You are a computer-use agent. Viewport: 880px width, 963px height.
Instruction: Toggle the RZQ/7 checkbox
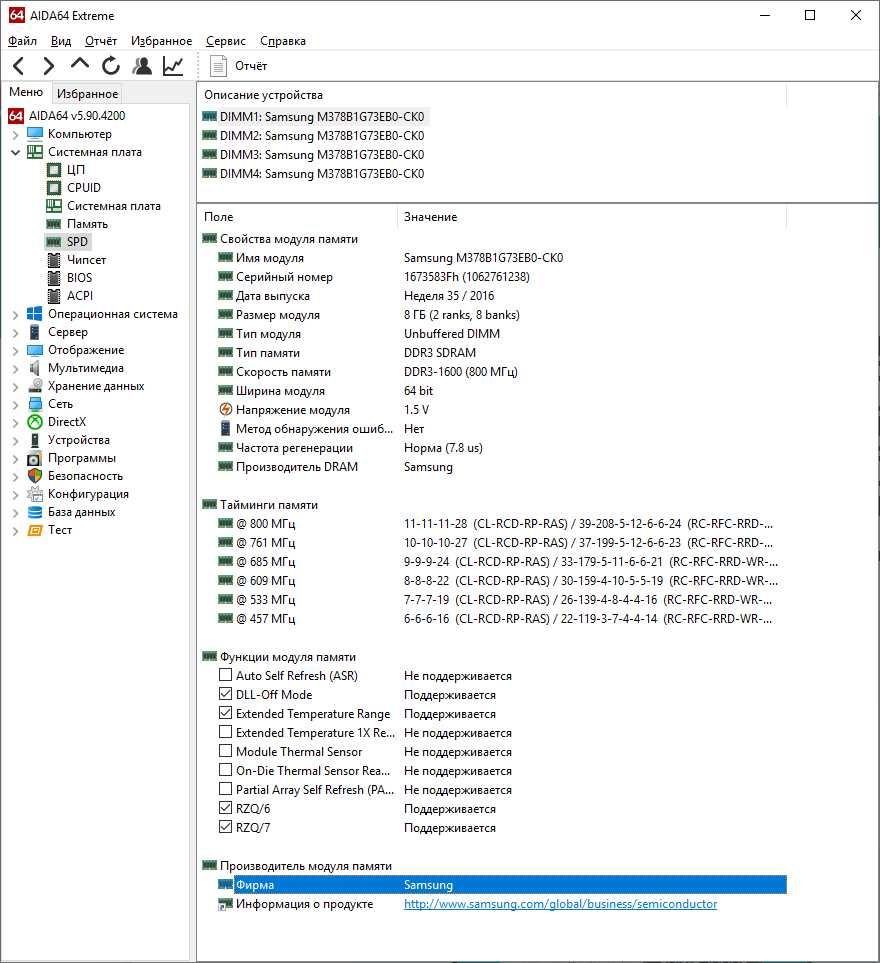click(x=225, y=827)
